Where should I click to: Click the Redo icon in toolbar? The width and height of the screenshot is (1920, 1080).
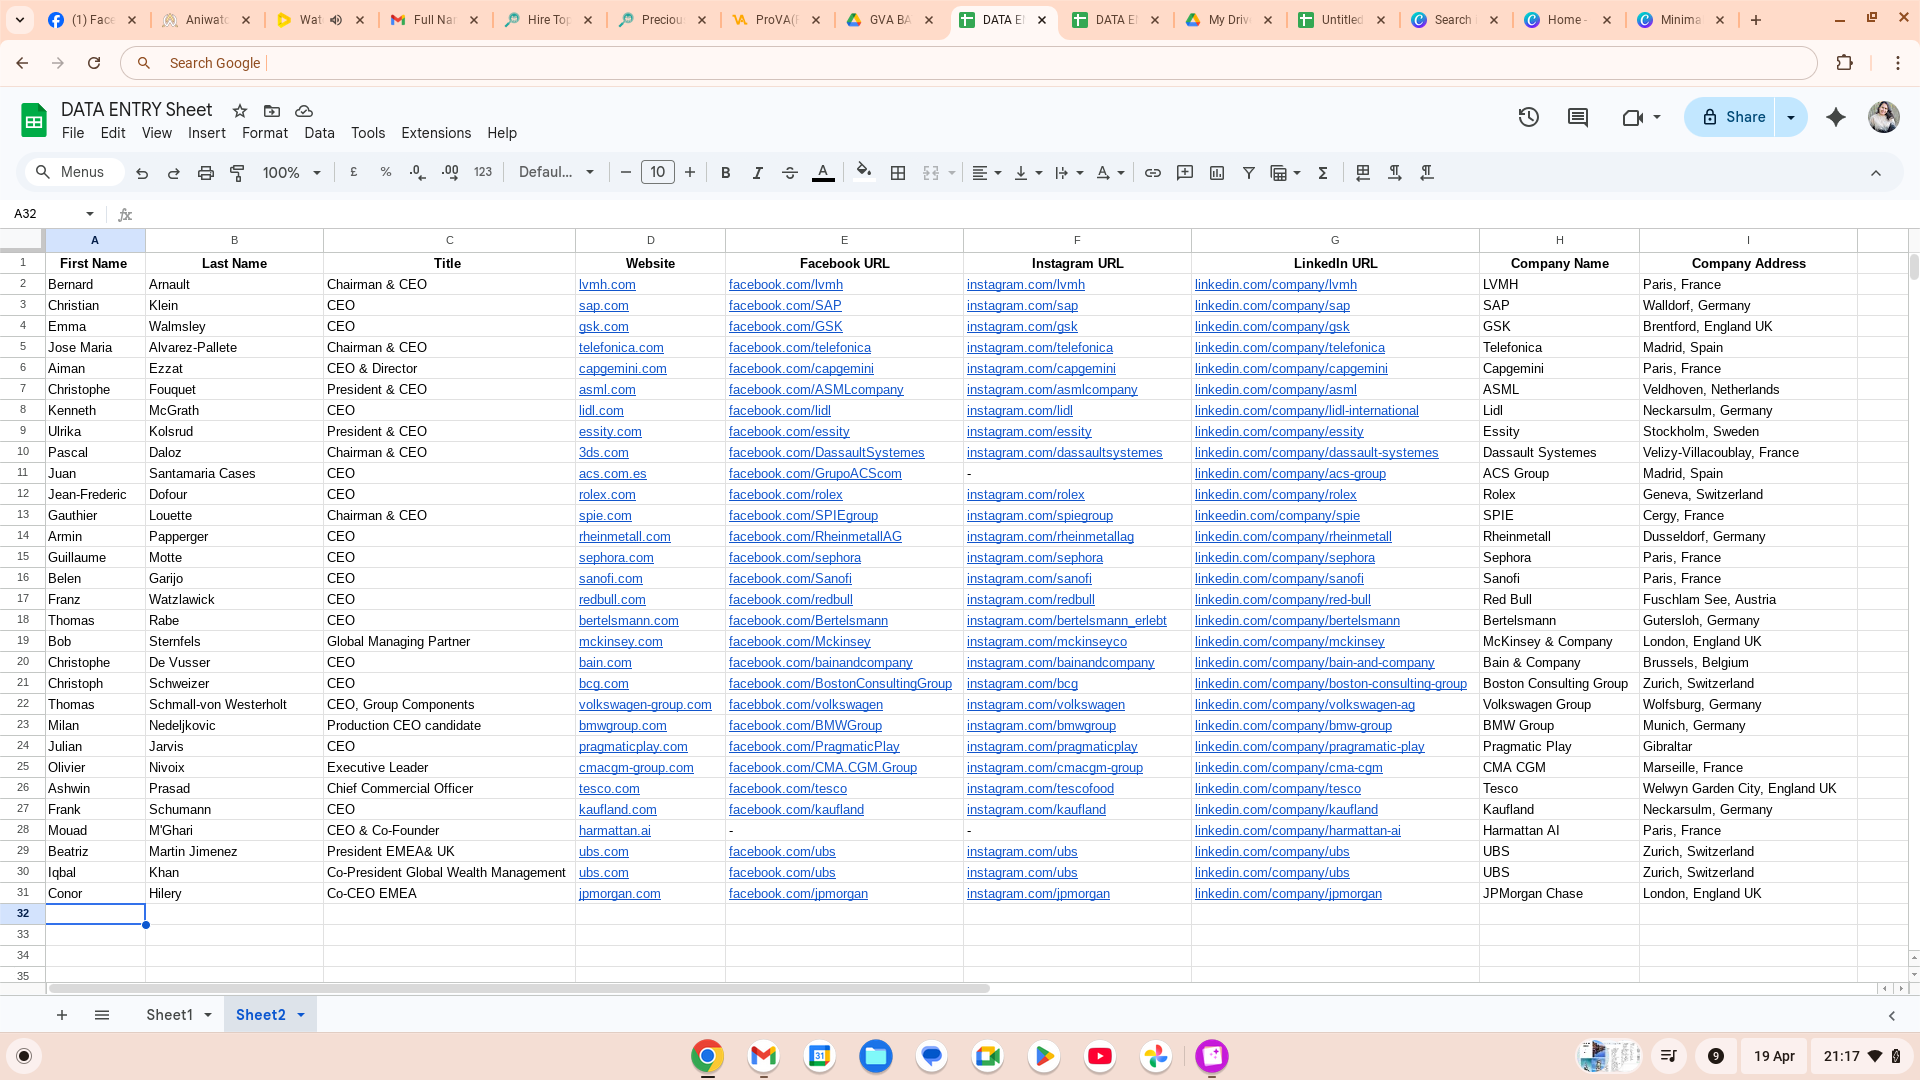174,173
